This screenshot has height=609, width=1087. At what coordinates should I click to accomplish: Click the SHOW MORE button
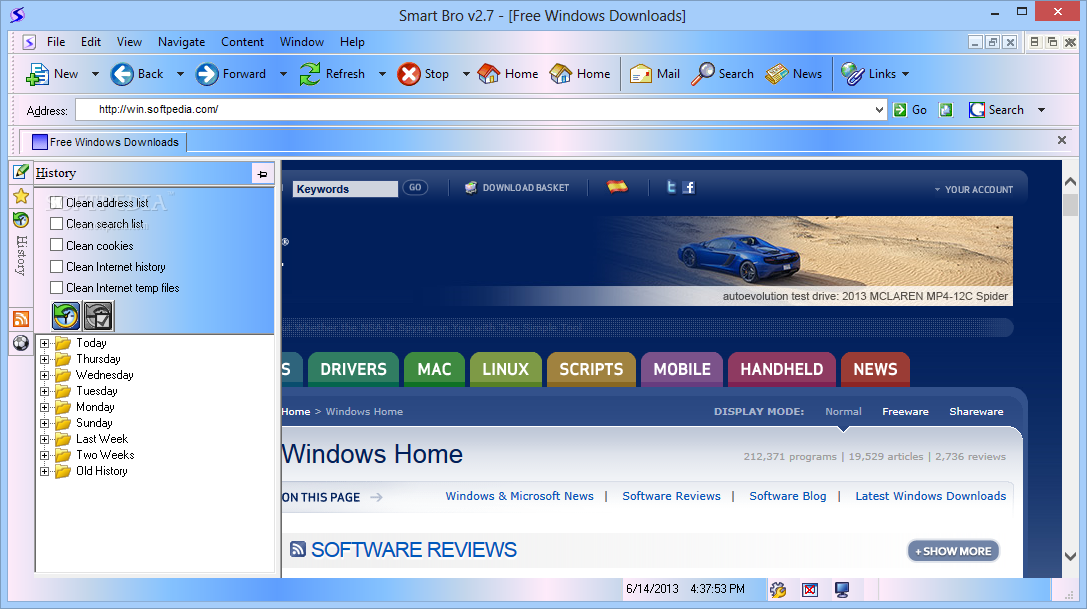pos(953,551)
